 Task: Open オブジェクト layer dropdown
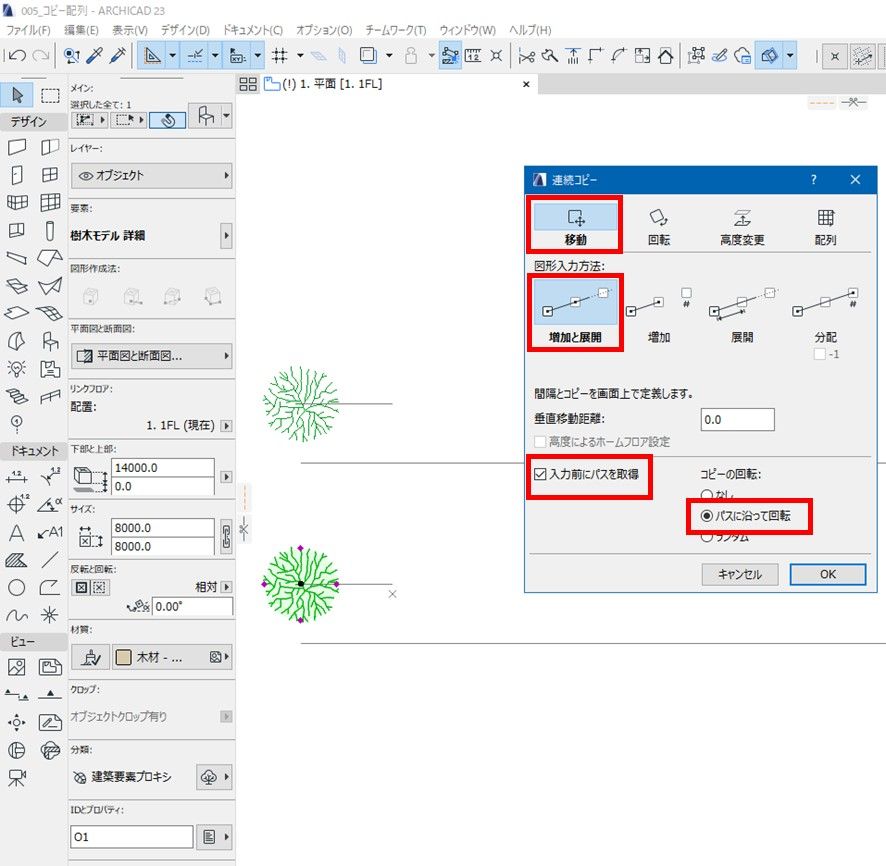pos(151,176)
